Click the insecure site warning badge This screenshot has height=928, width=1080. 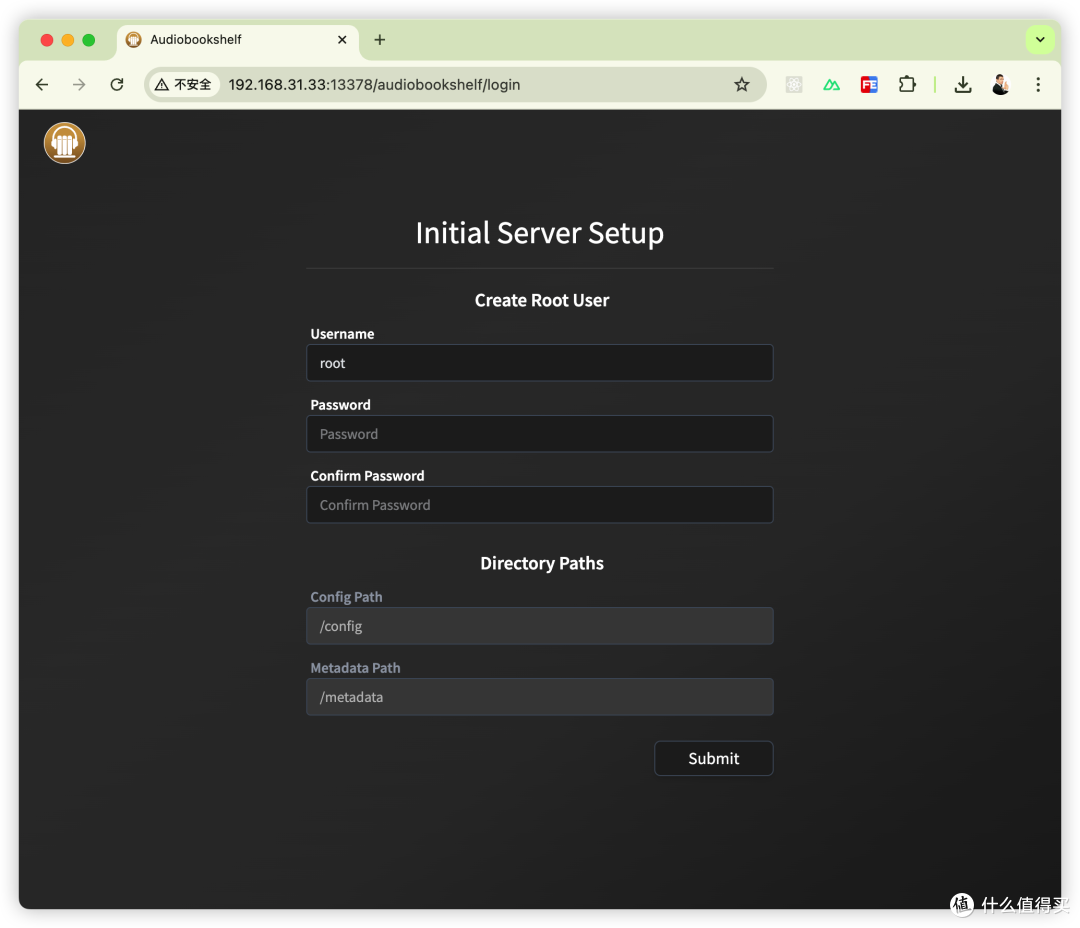184,85
